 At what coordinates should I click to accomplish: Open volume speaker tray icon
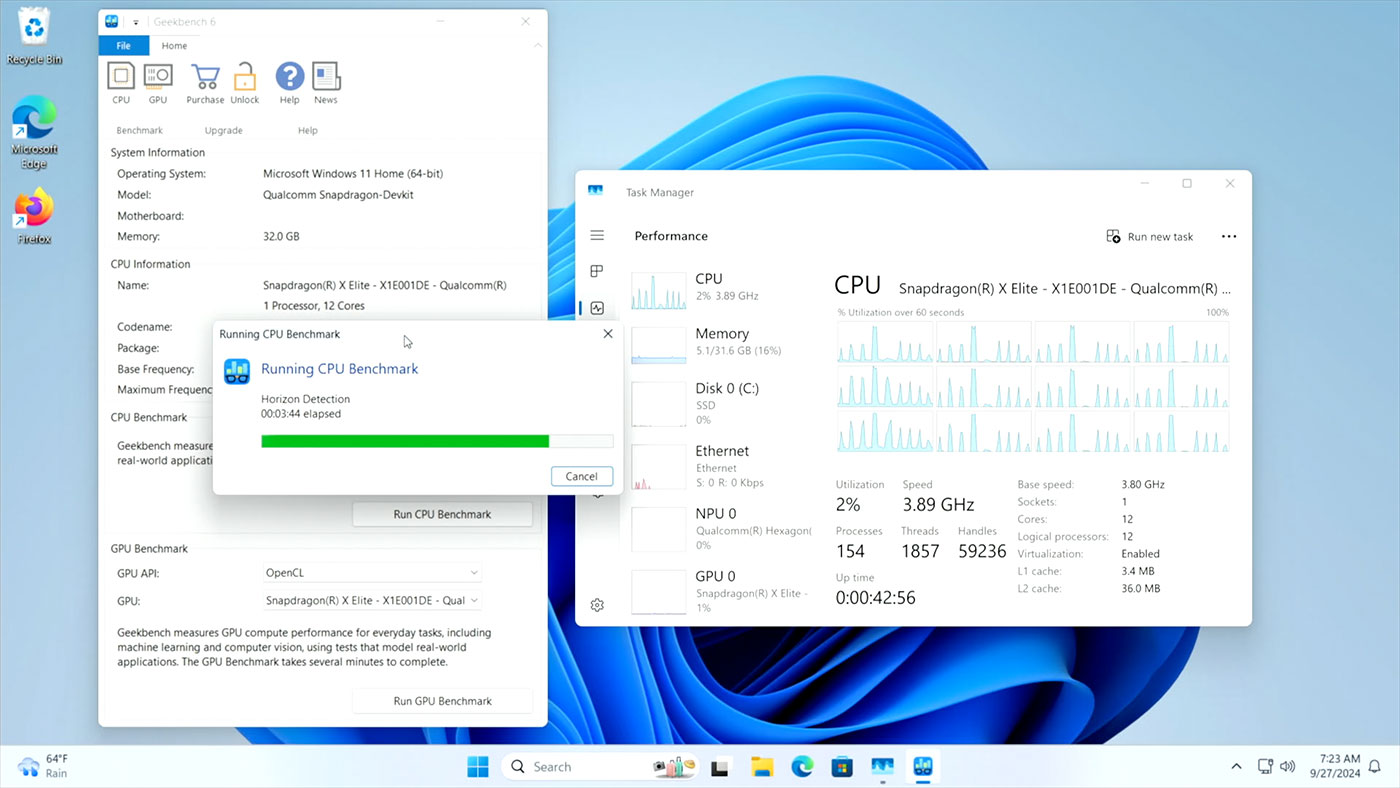pyautogui.click(x=1287, y=766)
